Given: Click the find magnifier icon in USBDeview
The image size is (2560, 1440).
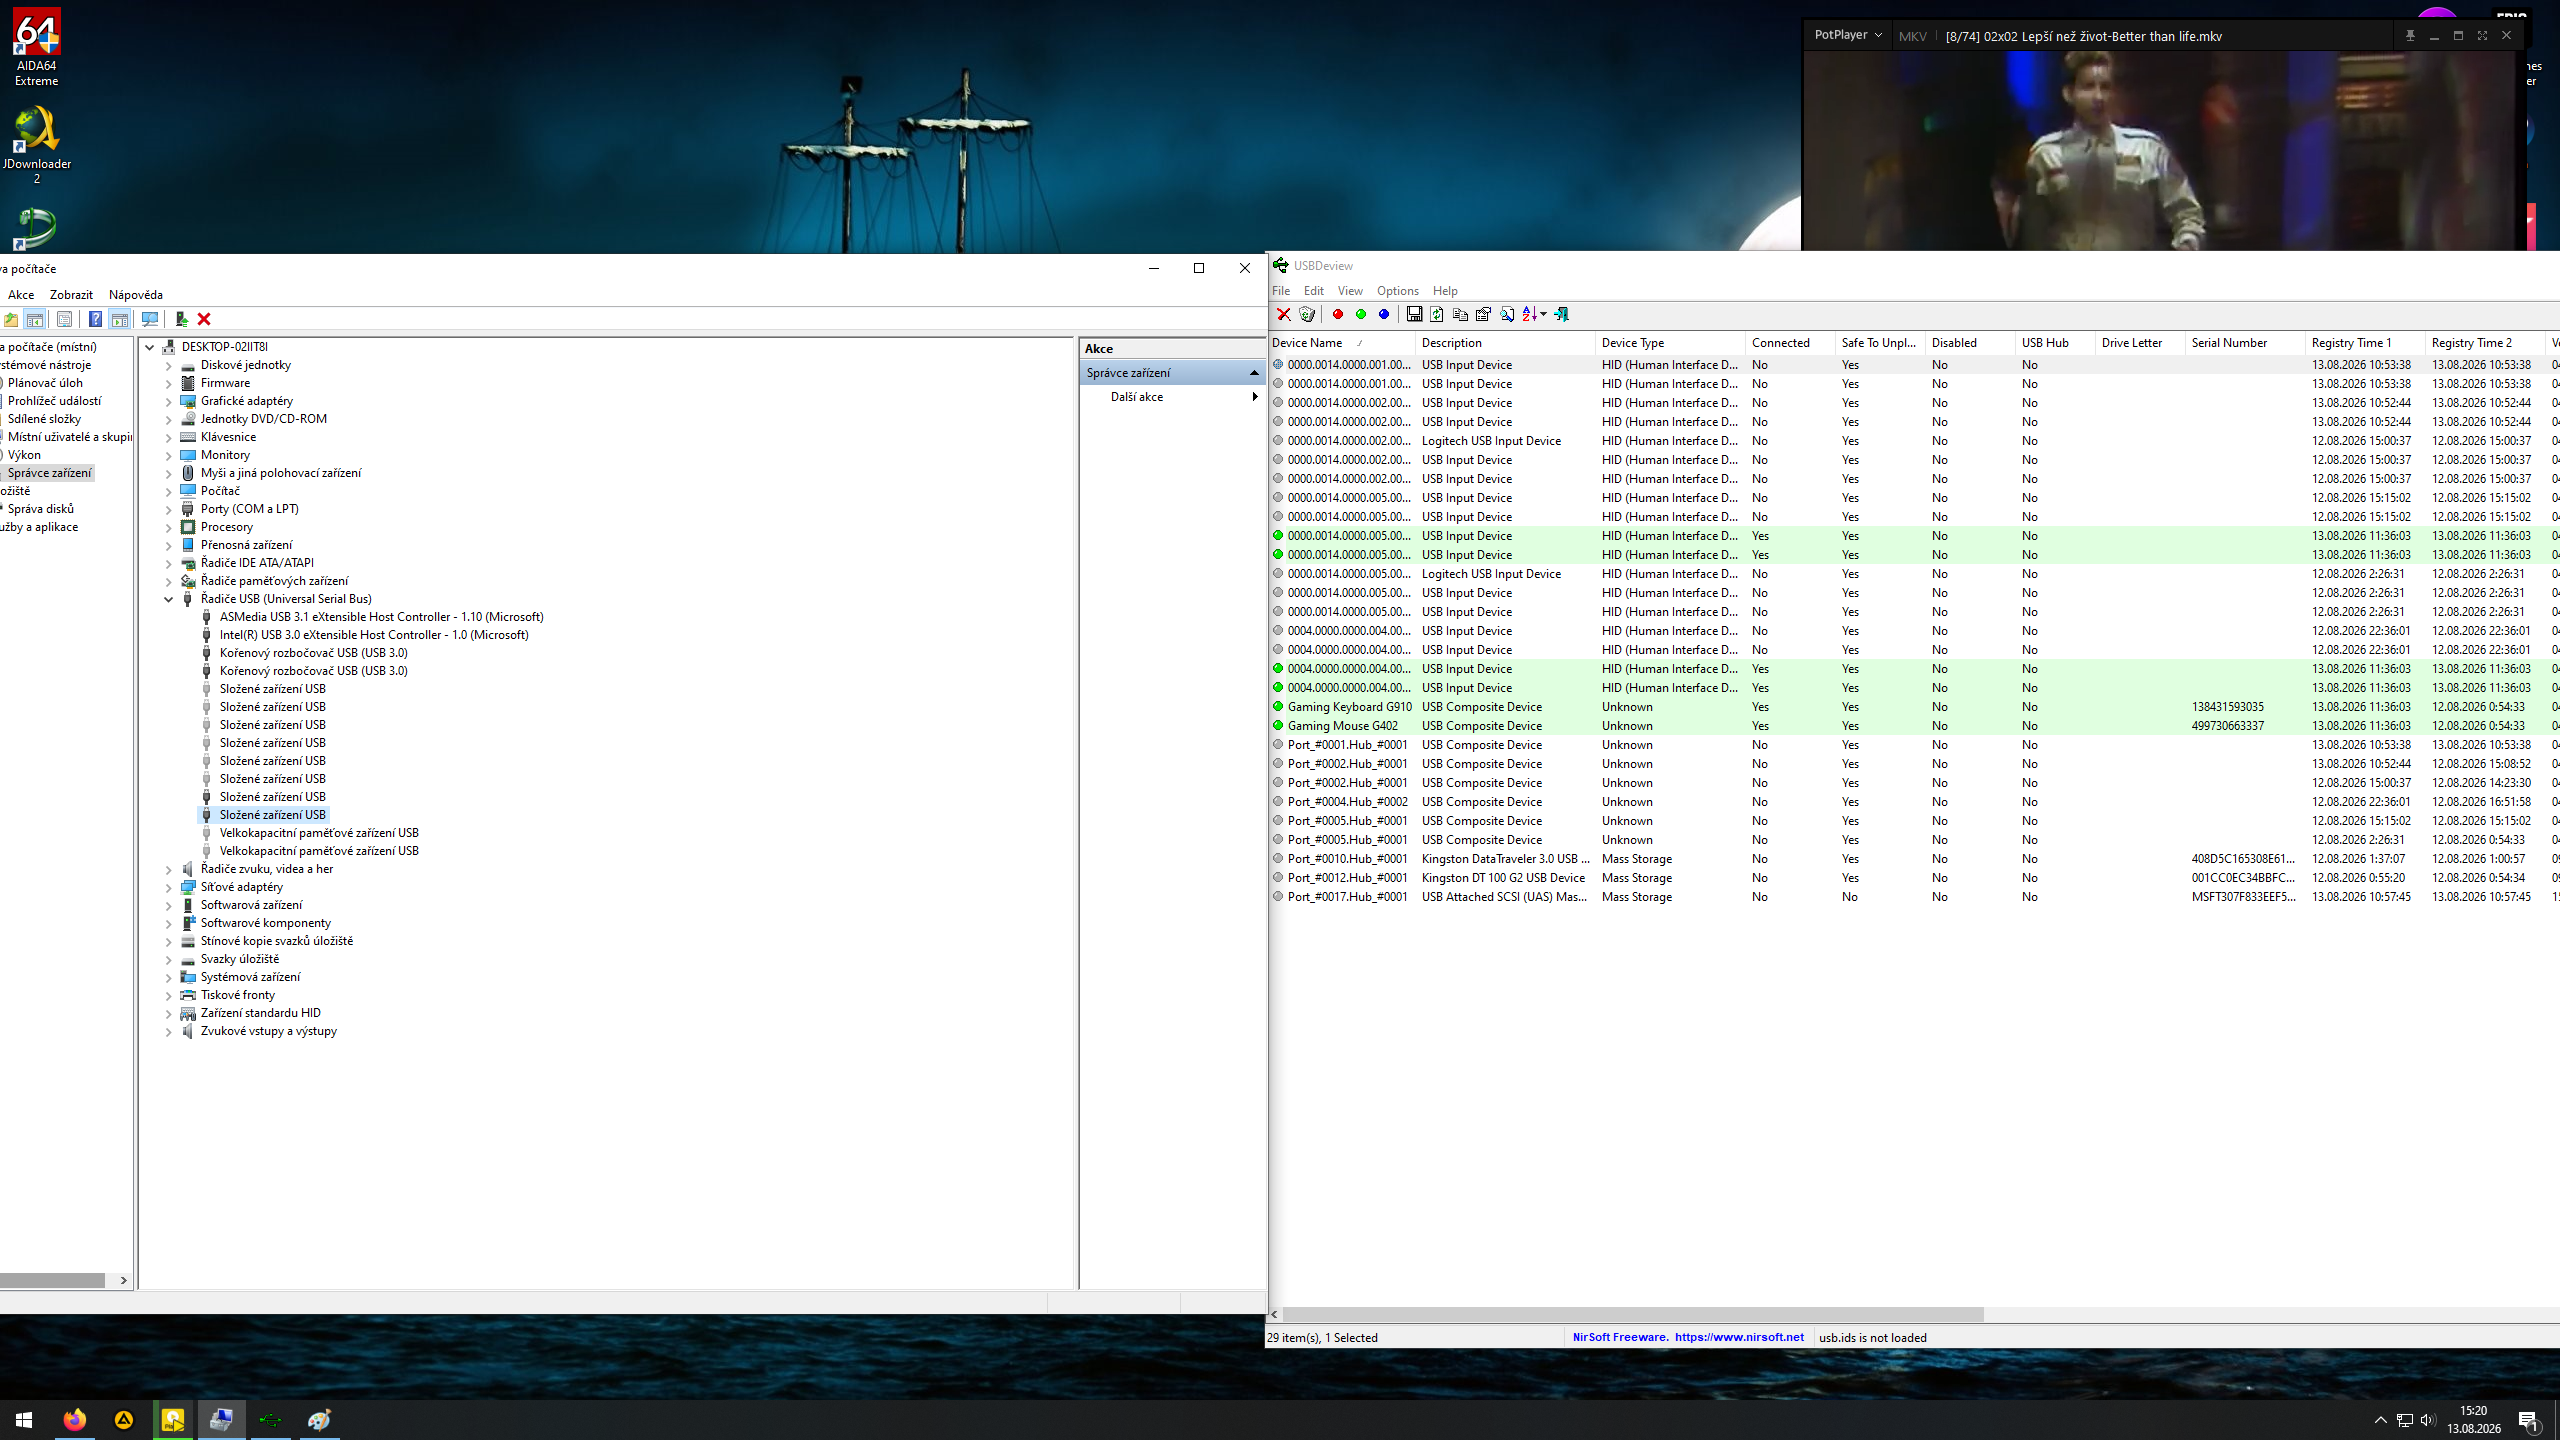Looking at the screenshot, I should point(1507,314).
